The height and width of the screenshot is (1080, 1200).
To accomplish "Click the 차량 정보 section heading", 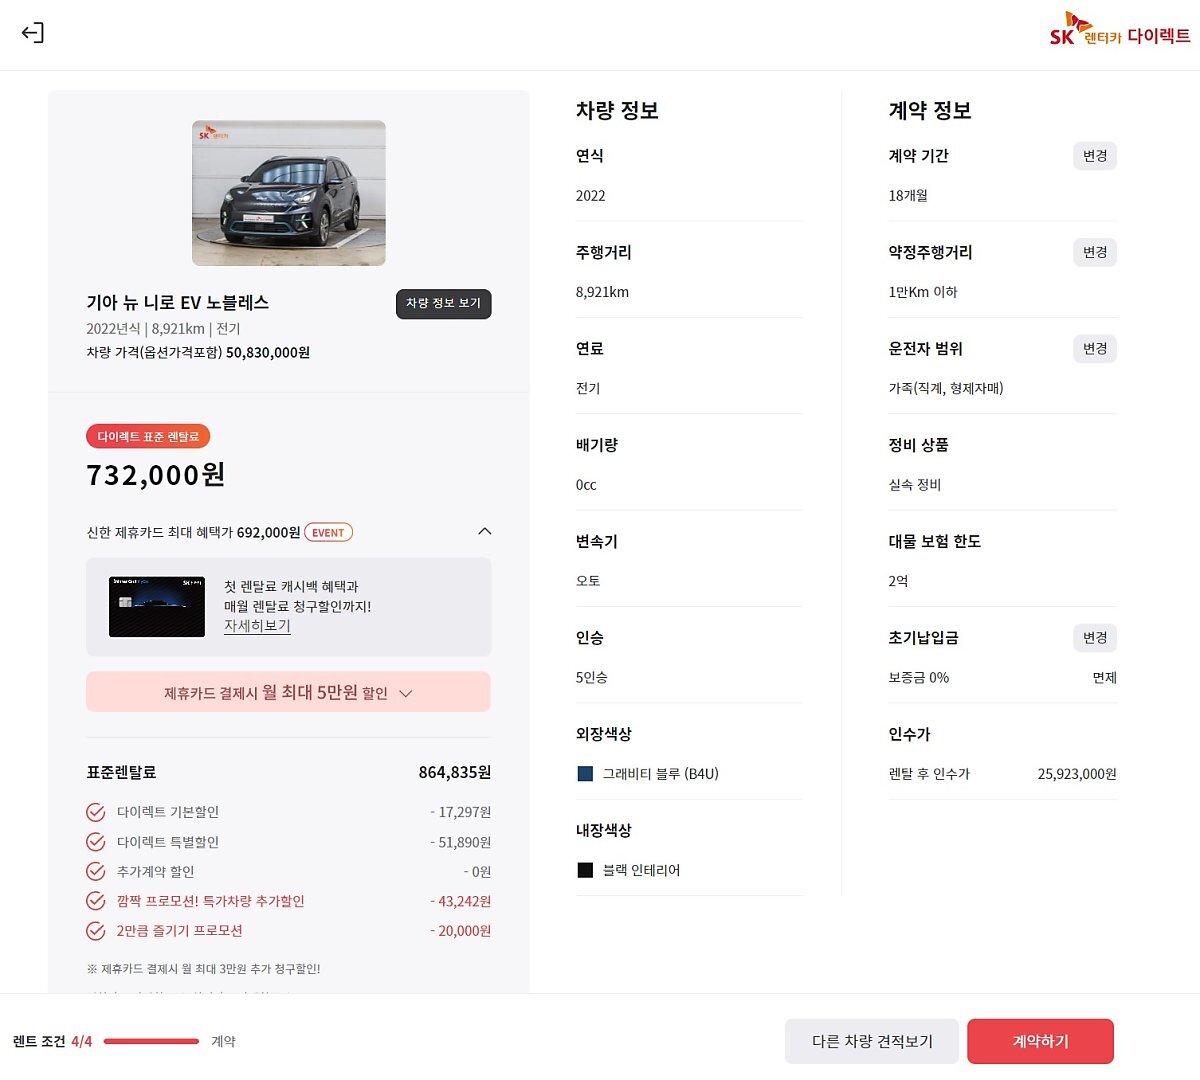I will tap(617, 110).
